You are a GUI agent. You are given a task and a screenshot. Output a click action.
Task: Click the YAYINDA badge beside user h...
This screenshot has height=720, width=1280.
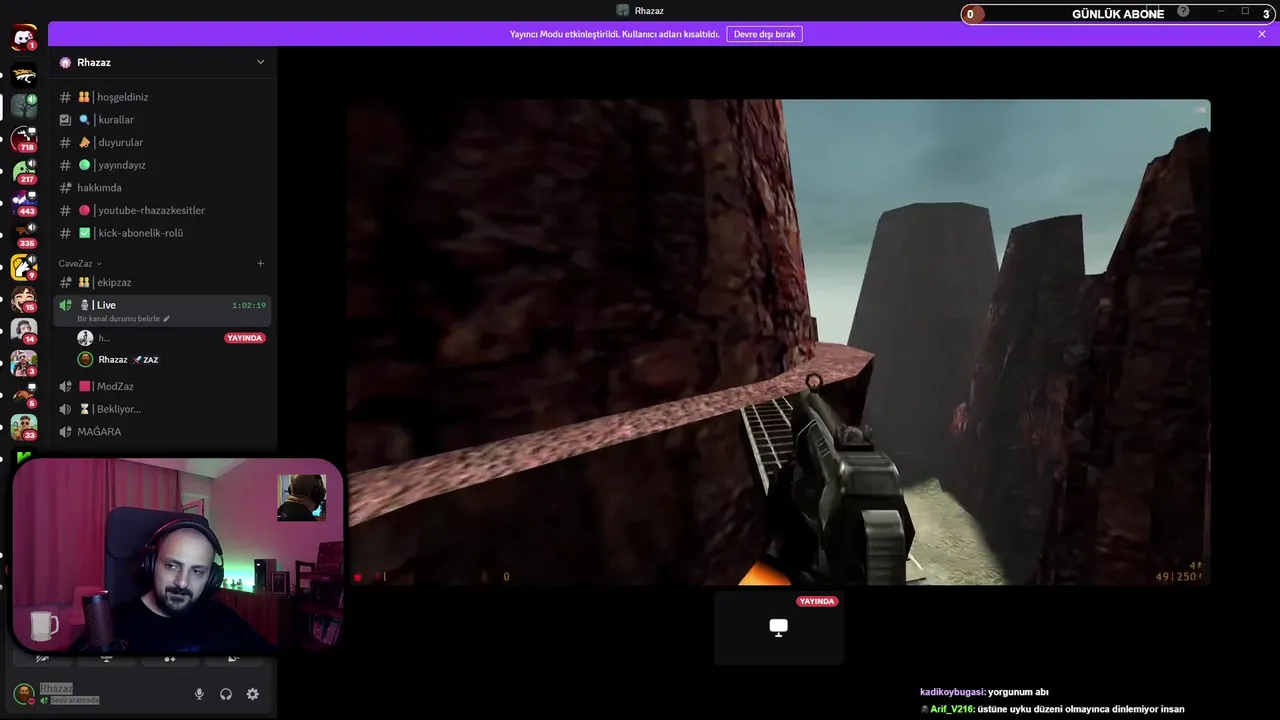pyautogui.click(x=245, y=338)
